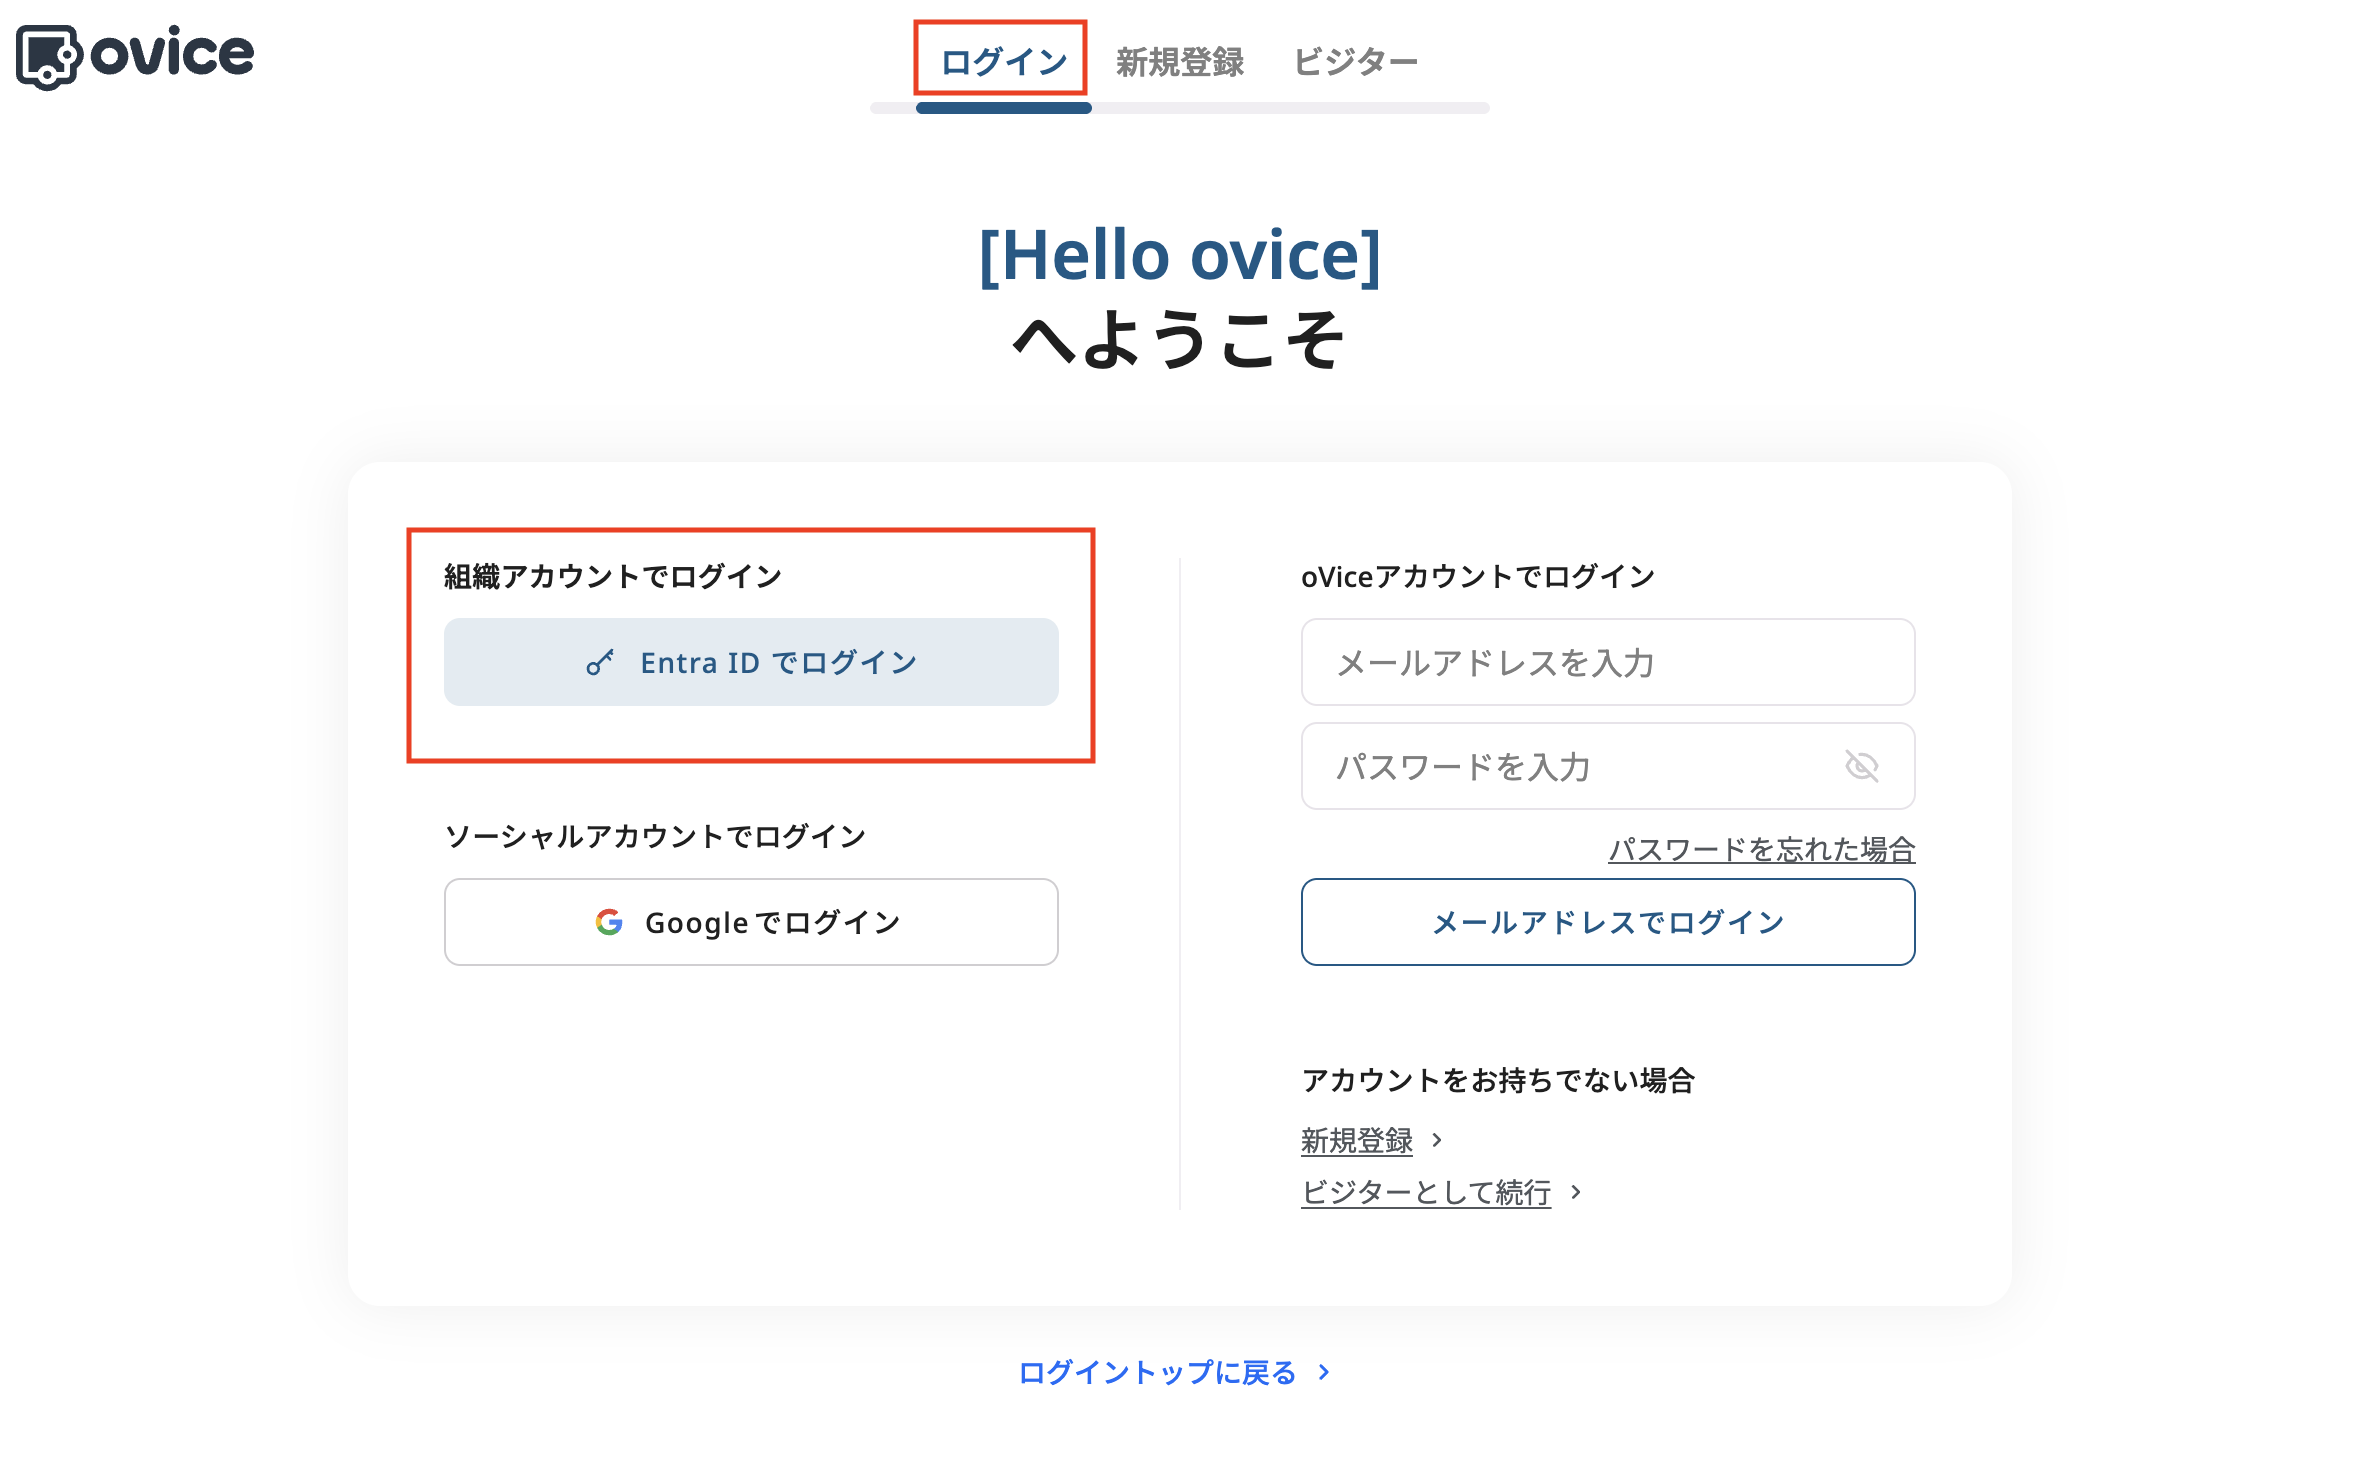Click chevron next to 新規登録 link
Screen dimensions: 2360x1474
(x=1437, y=1140)
